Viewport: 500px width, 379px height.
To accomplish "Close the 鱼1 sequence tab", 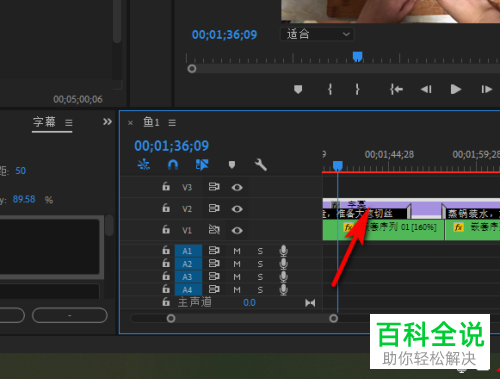I will [x=130, y=123].
